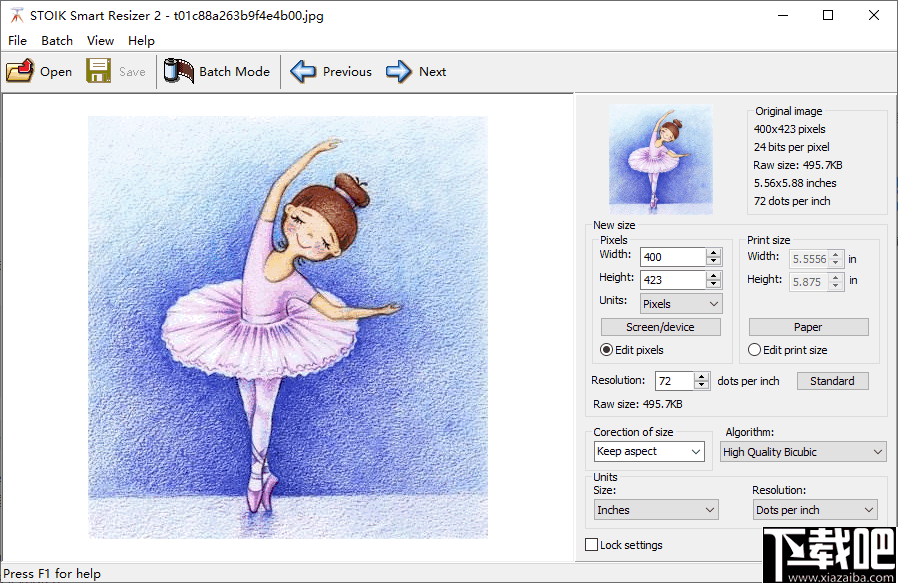This screenshot has width=898, height=583.
Task: Select the Edit print size radio button
Action: 755,350
